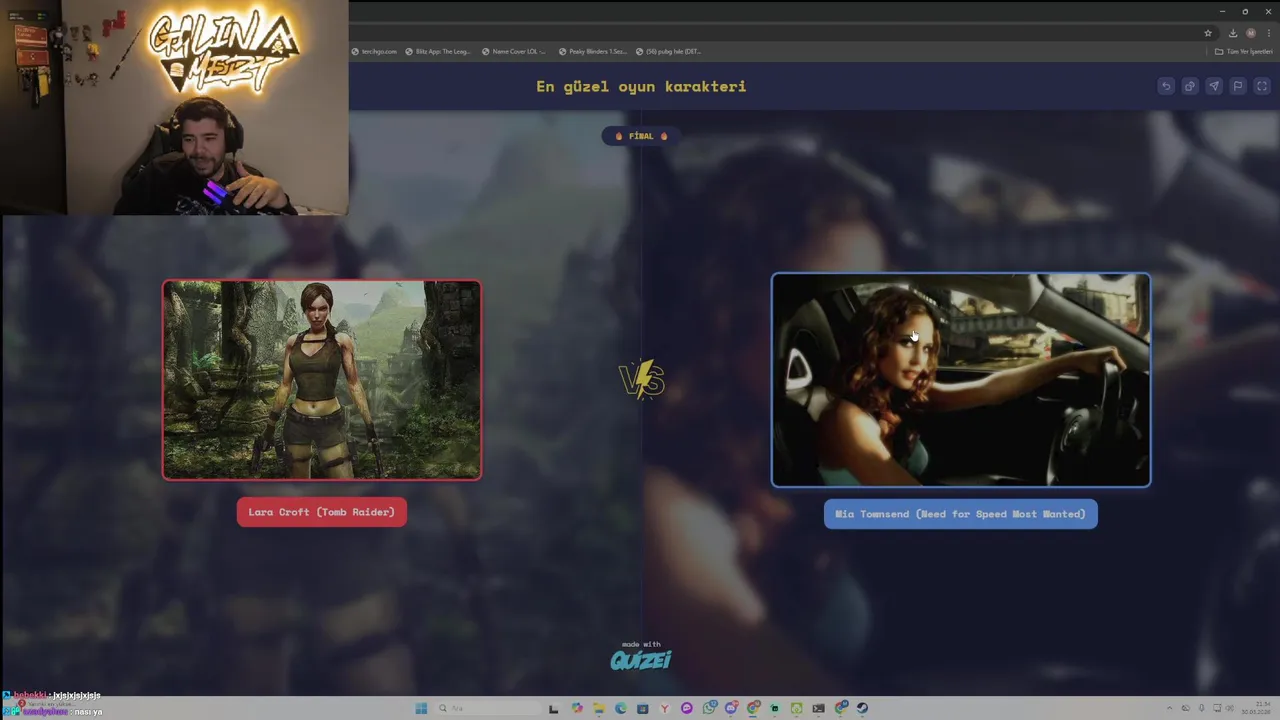Open WhatsApp from the taskbar

point(709,708)
